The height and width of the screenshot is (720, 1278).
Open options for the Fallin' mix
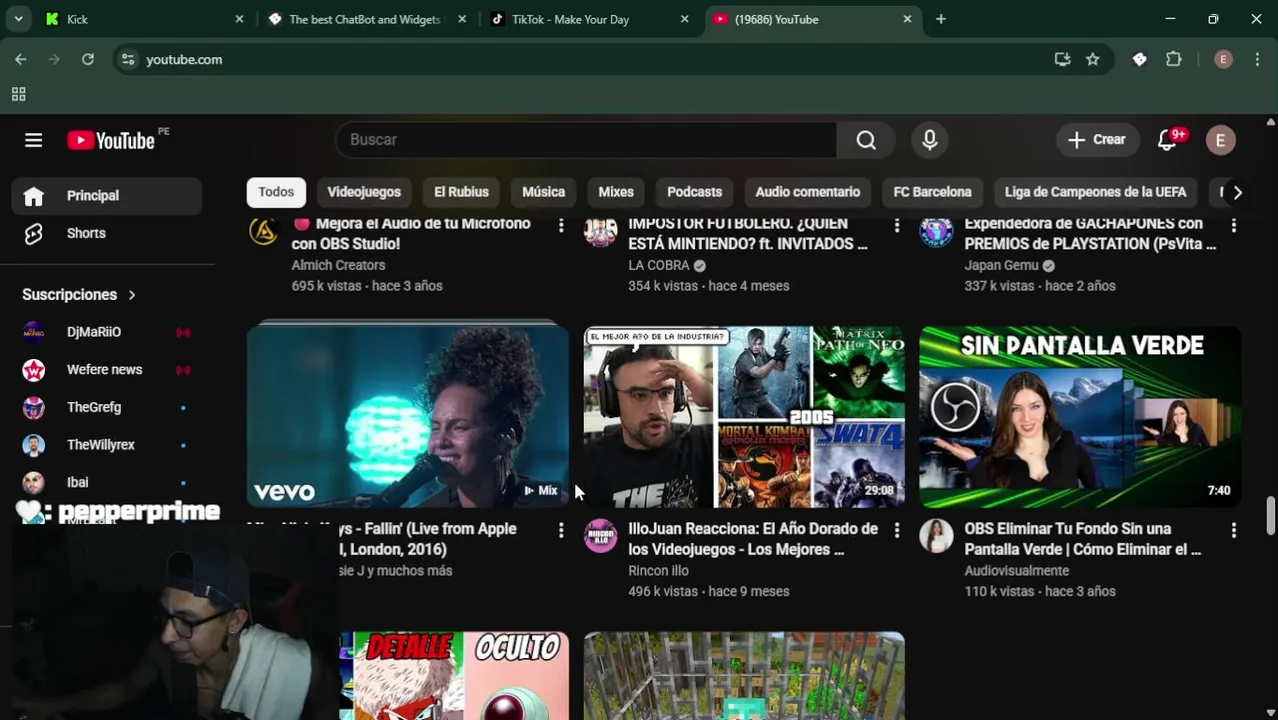(x=561, y=530)
